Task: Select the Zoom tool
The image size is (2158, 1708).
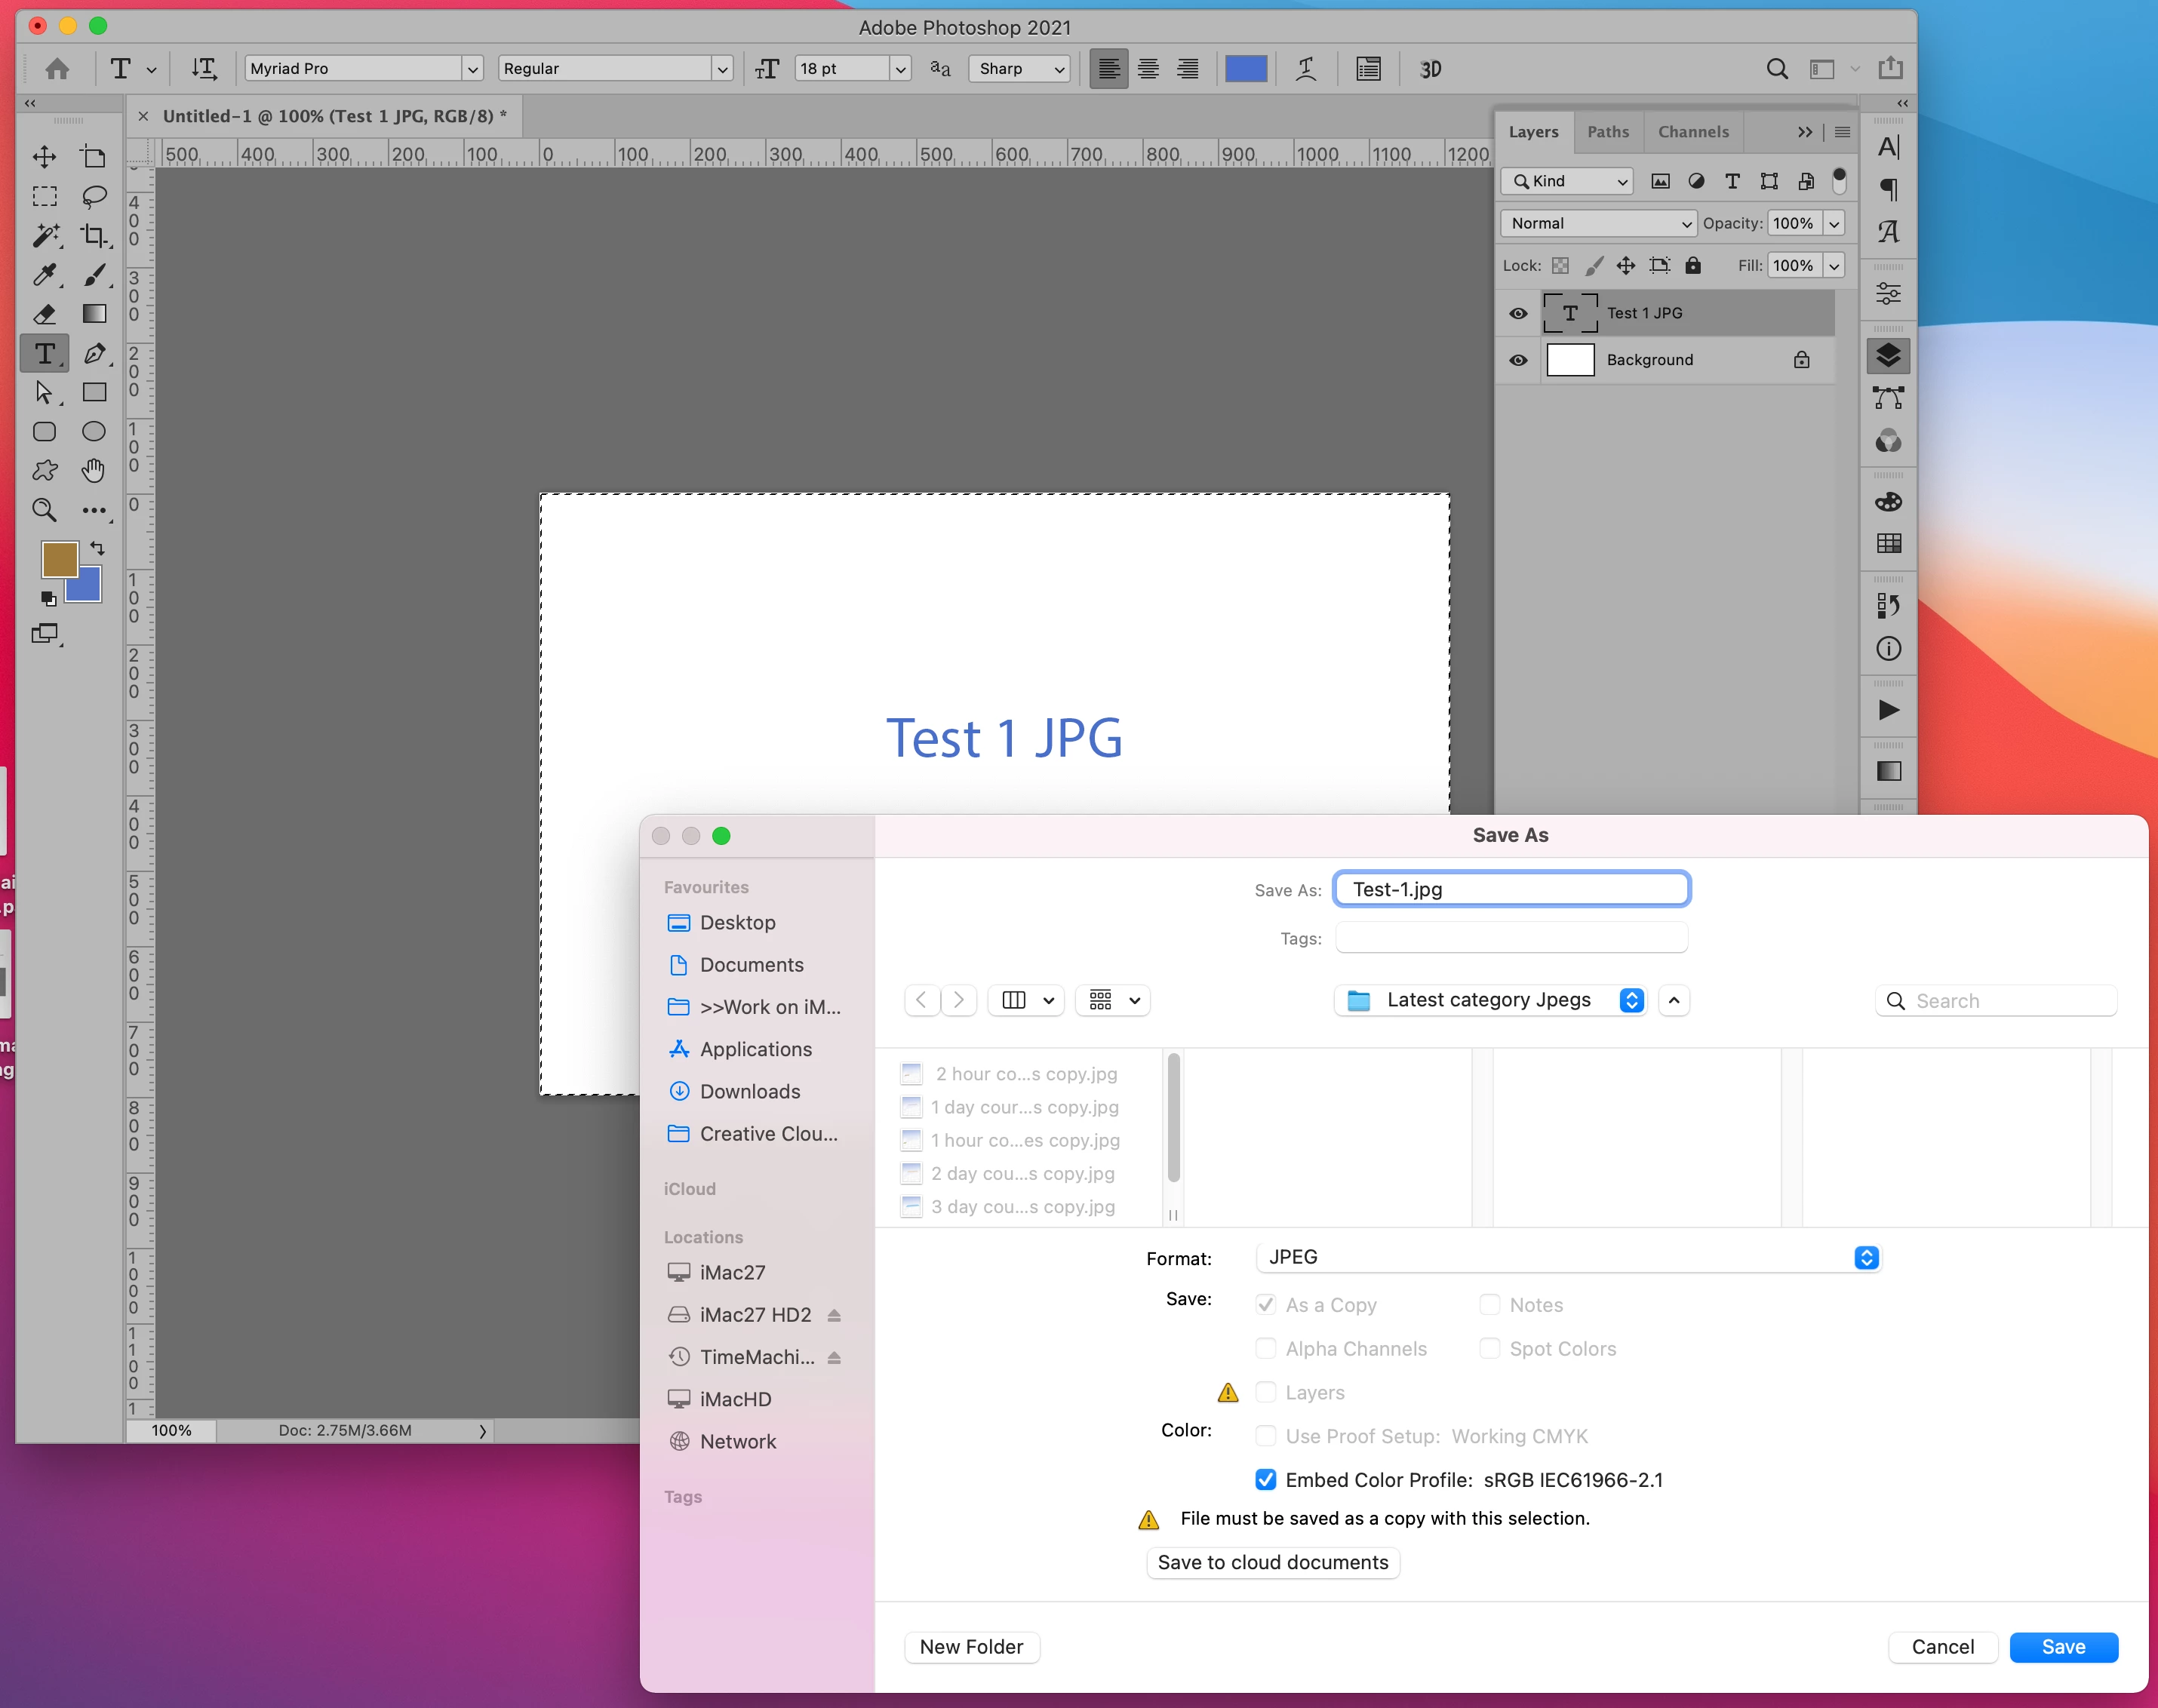Action: [x=44, y=510]
